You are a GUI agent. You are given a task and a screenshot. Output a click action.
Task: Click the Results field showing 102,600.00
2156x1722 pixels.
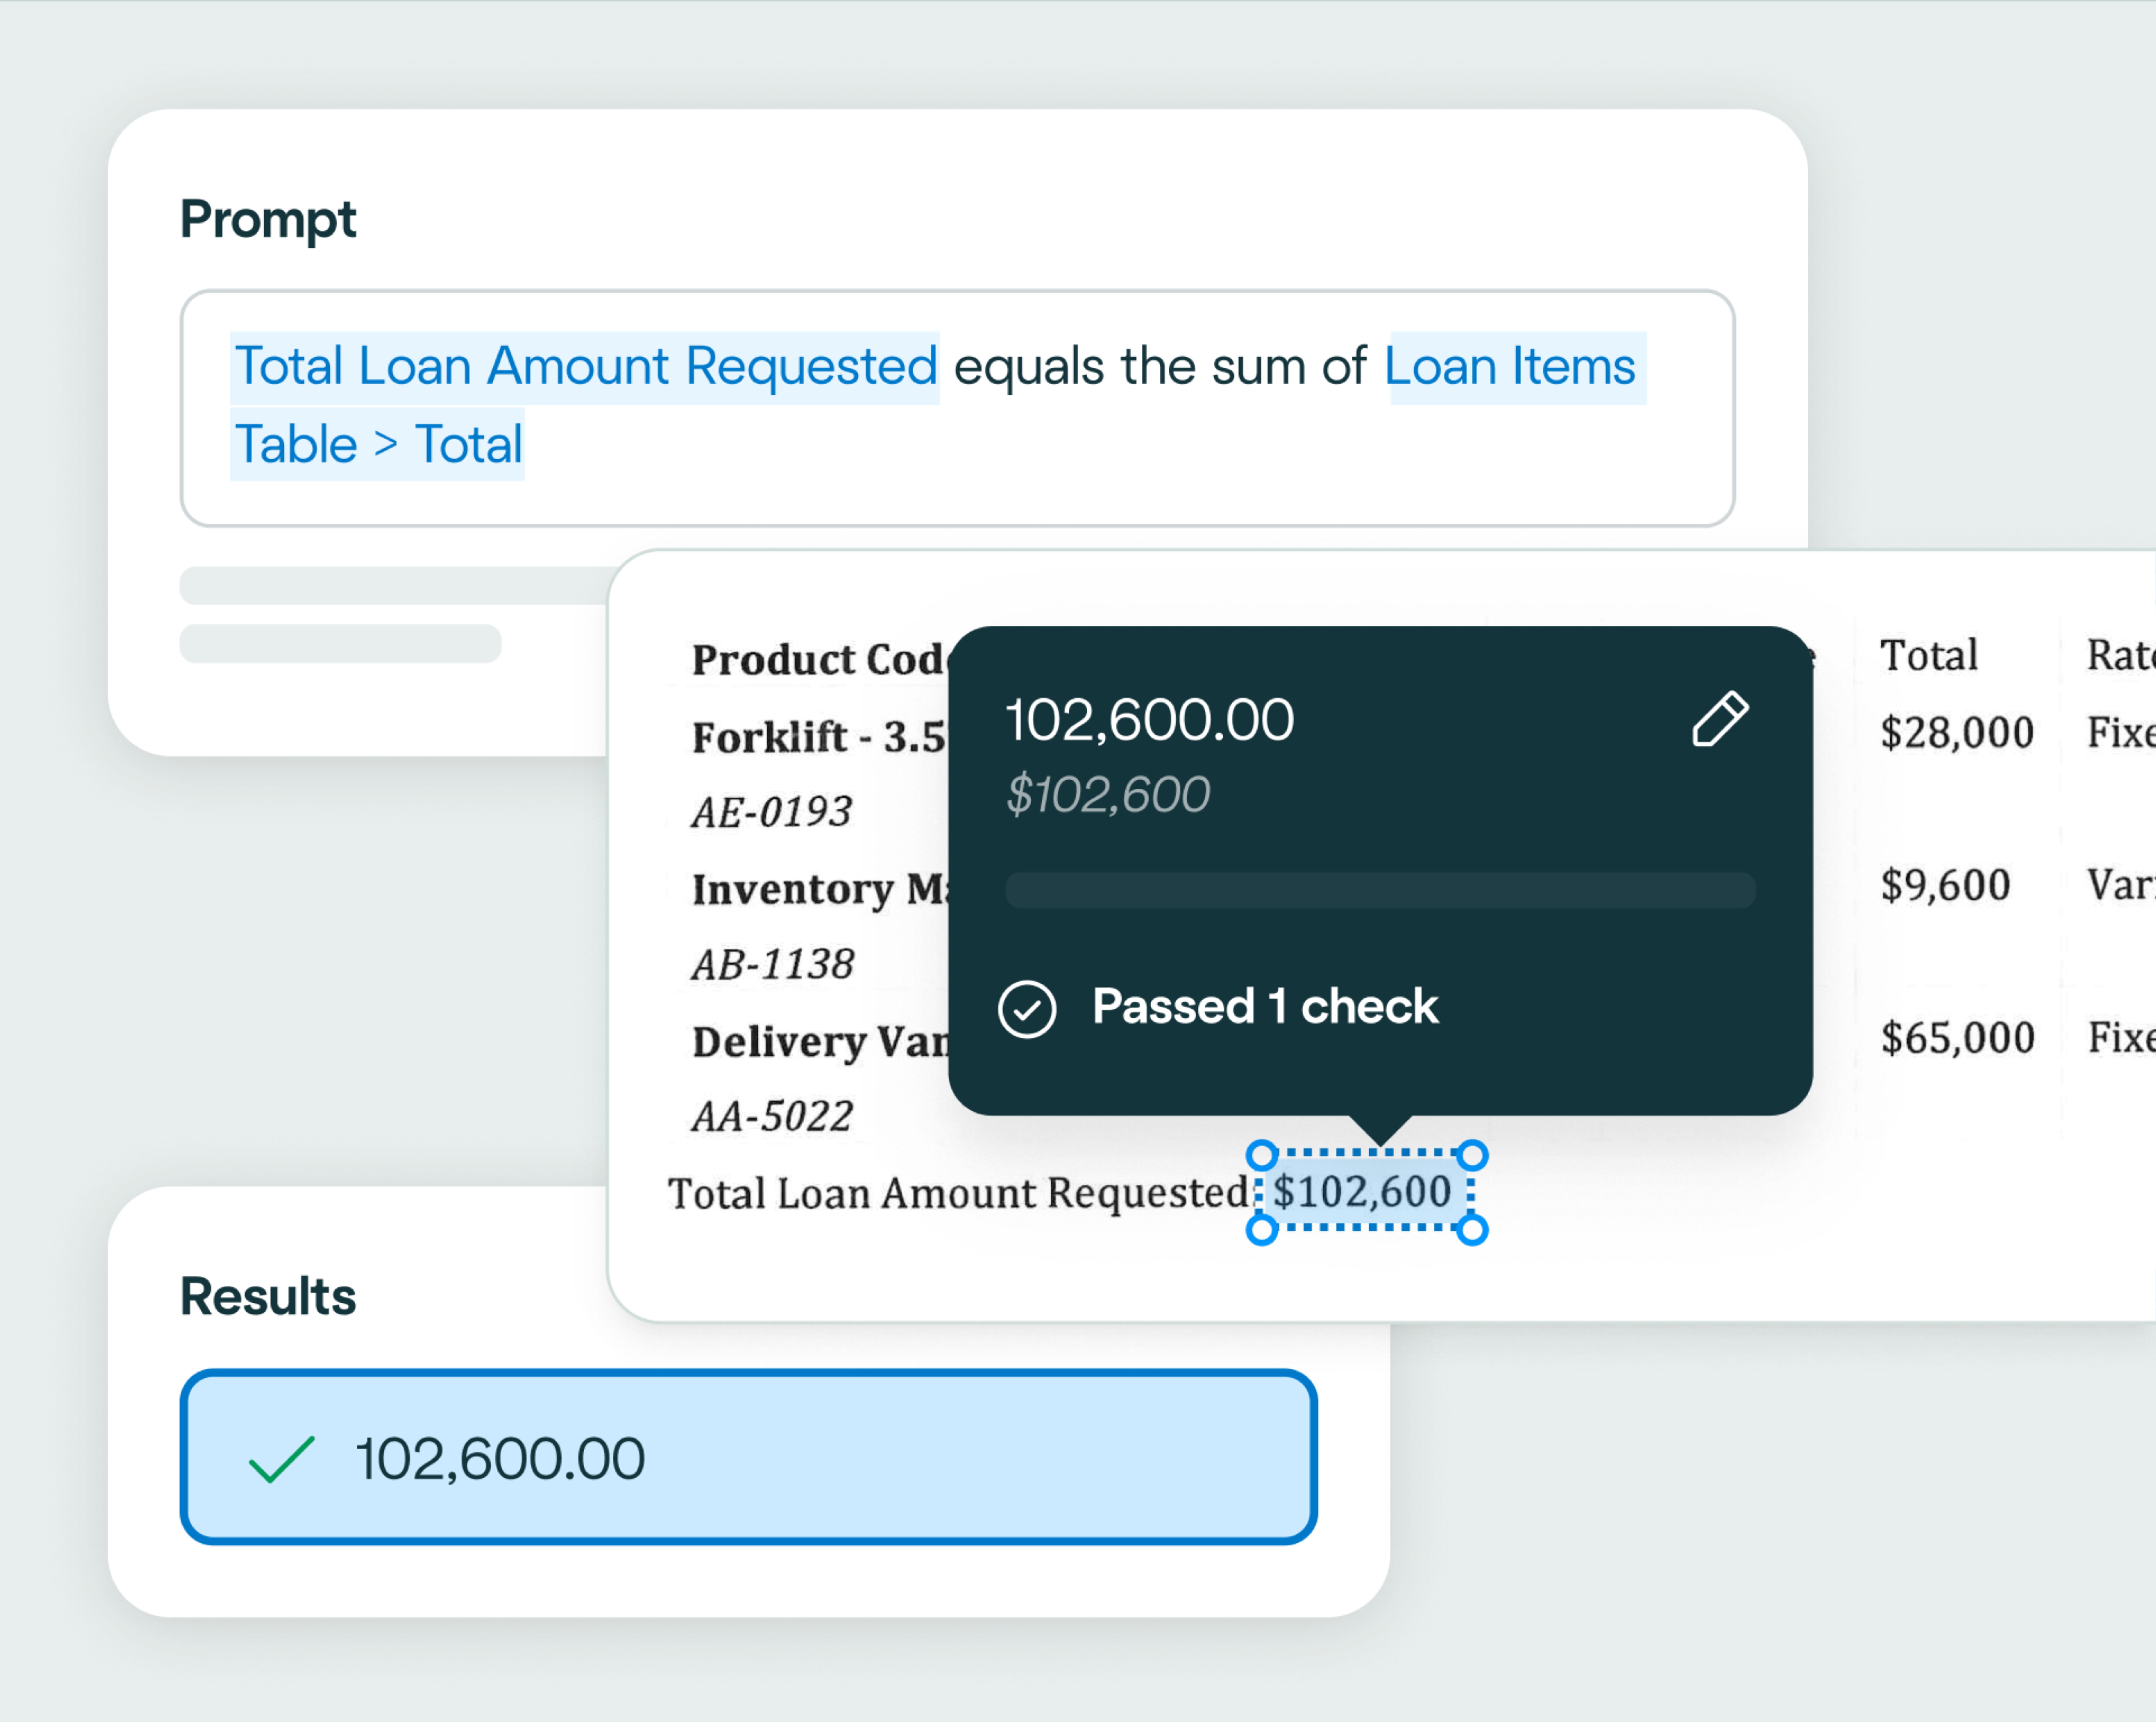pos(748,1457)
